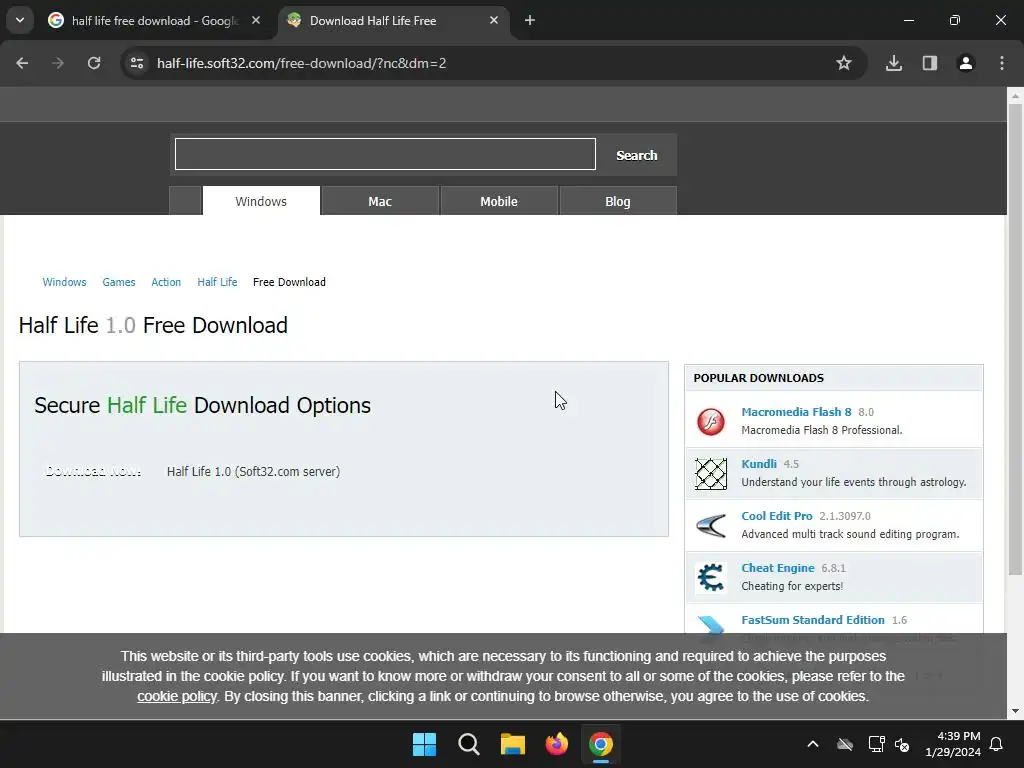Image resolution: width=1024 pixels, height=768 pixels.
Task: Open the Windows Start menu
Action: click(424, 744)
